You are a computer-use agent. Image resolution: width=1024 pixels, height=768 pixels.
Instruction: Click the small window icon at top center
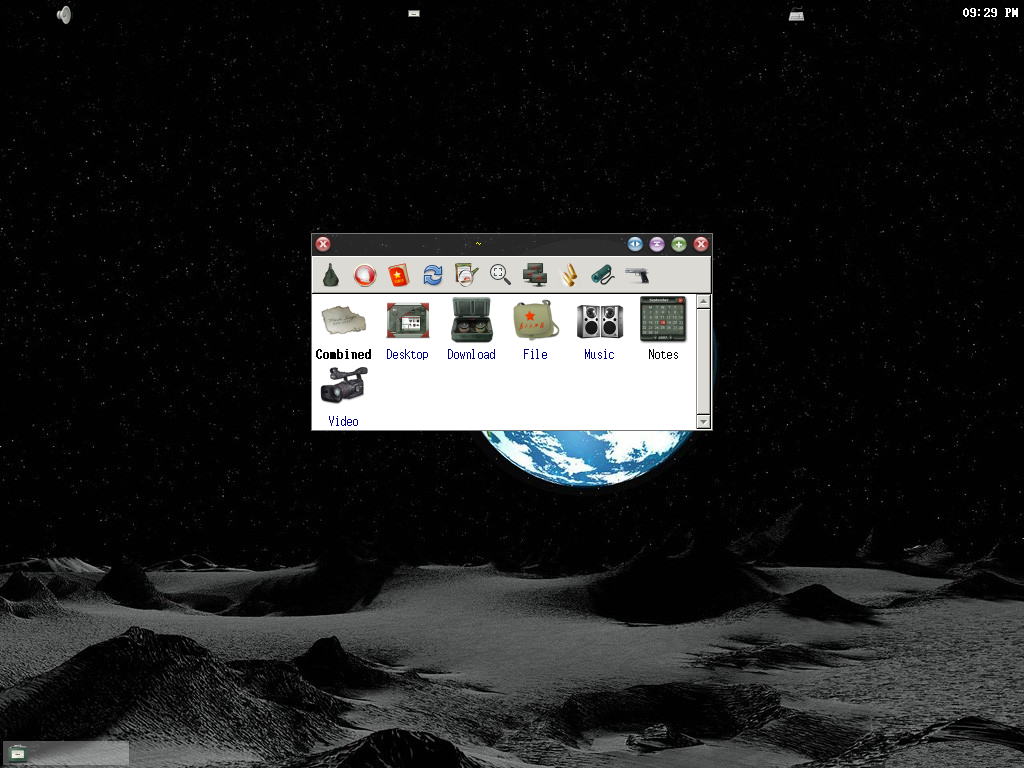tap(414, 13)
